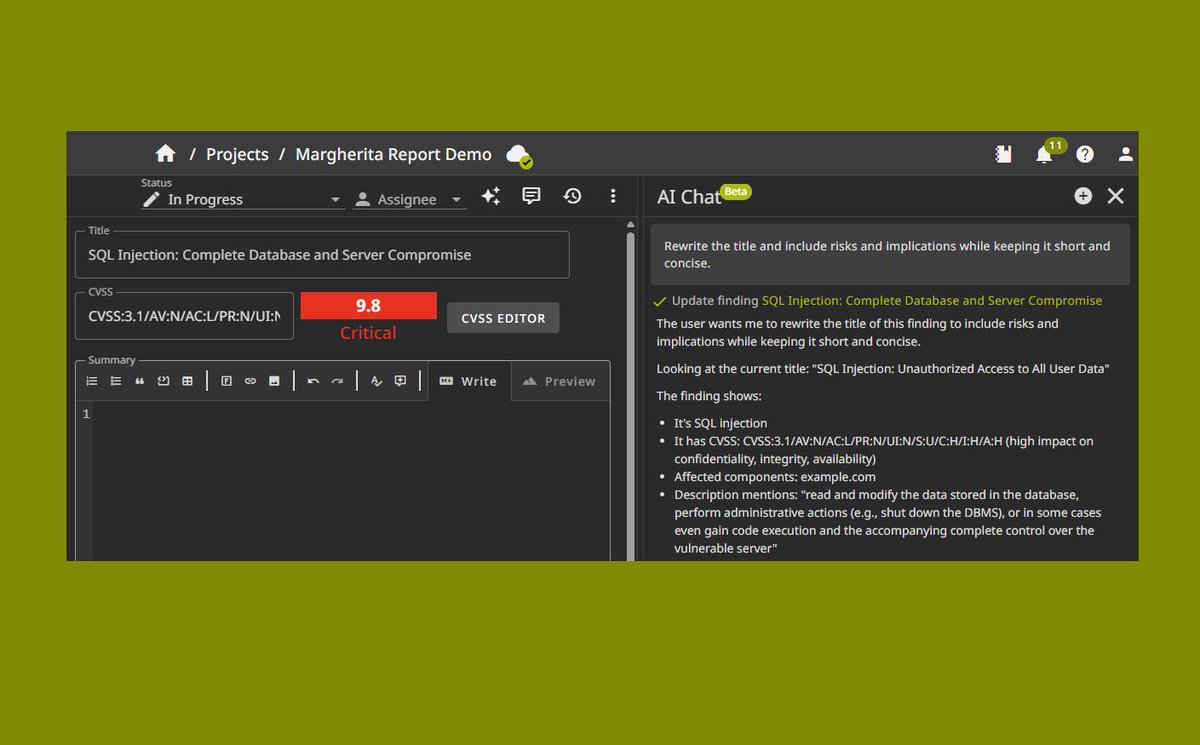1200x745 pixels.
Task: Click the user prompt message bubble
Action: coord(890,254)
